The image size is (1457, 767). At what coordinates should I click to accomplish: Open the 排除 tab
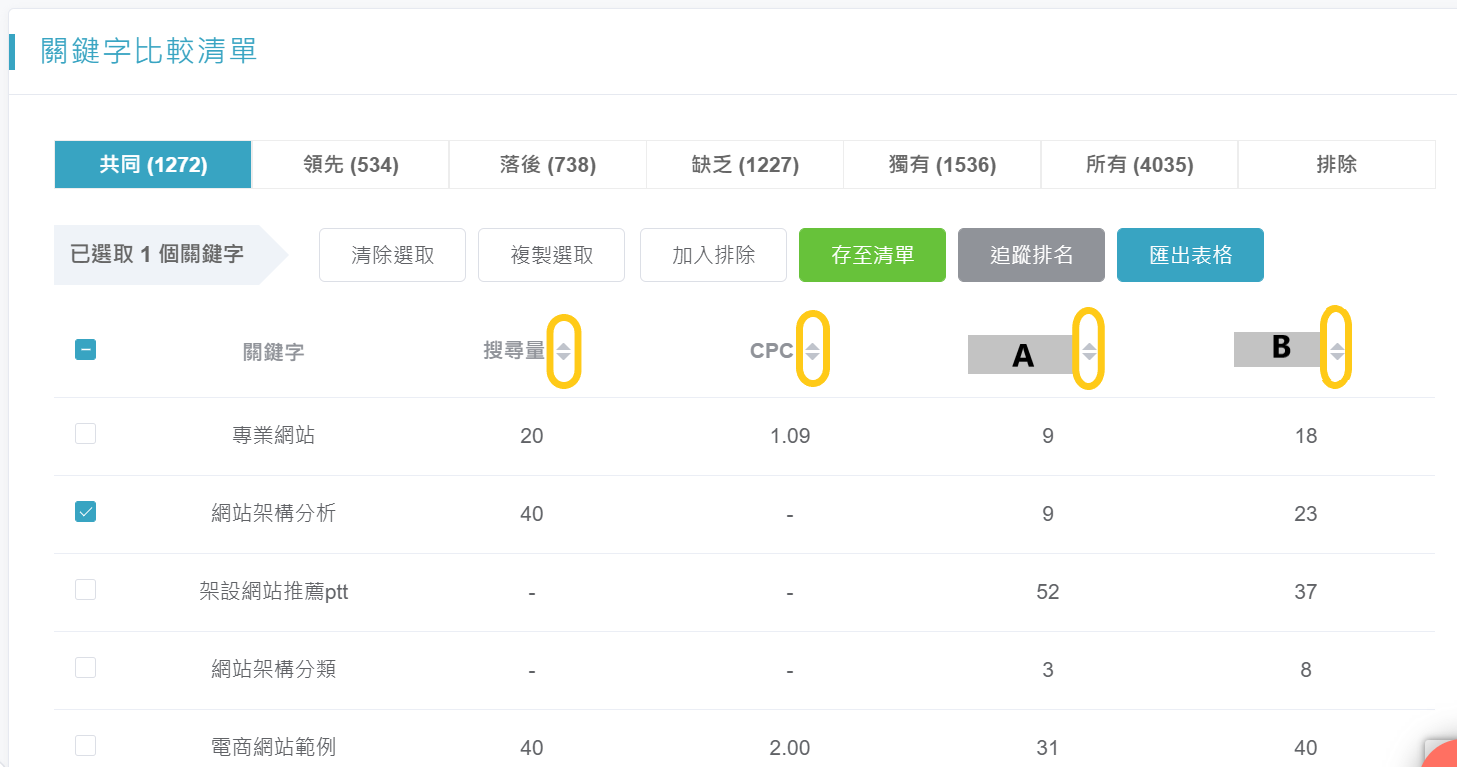click(1337, 165)
